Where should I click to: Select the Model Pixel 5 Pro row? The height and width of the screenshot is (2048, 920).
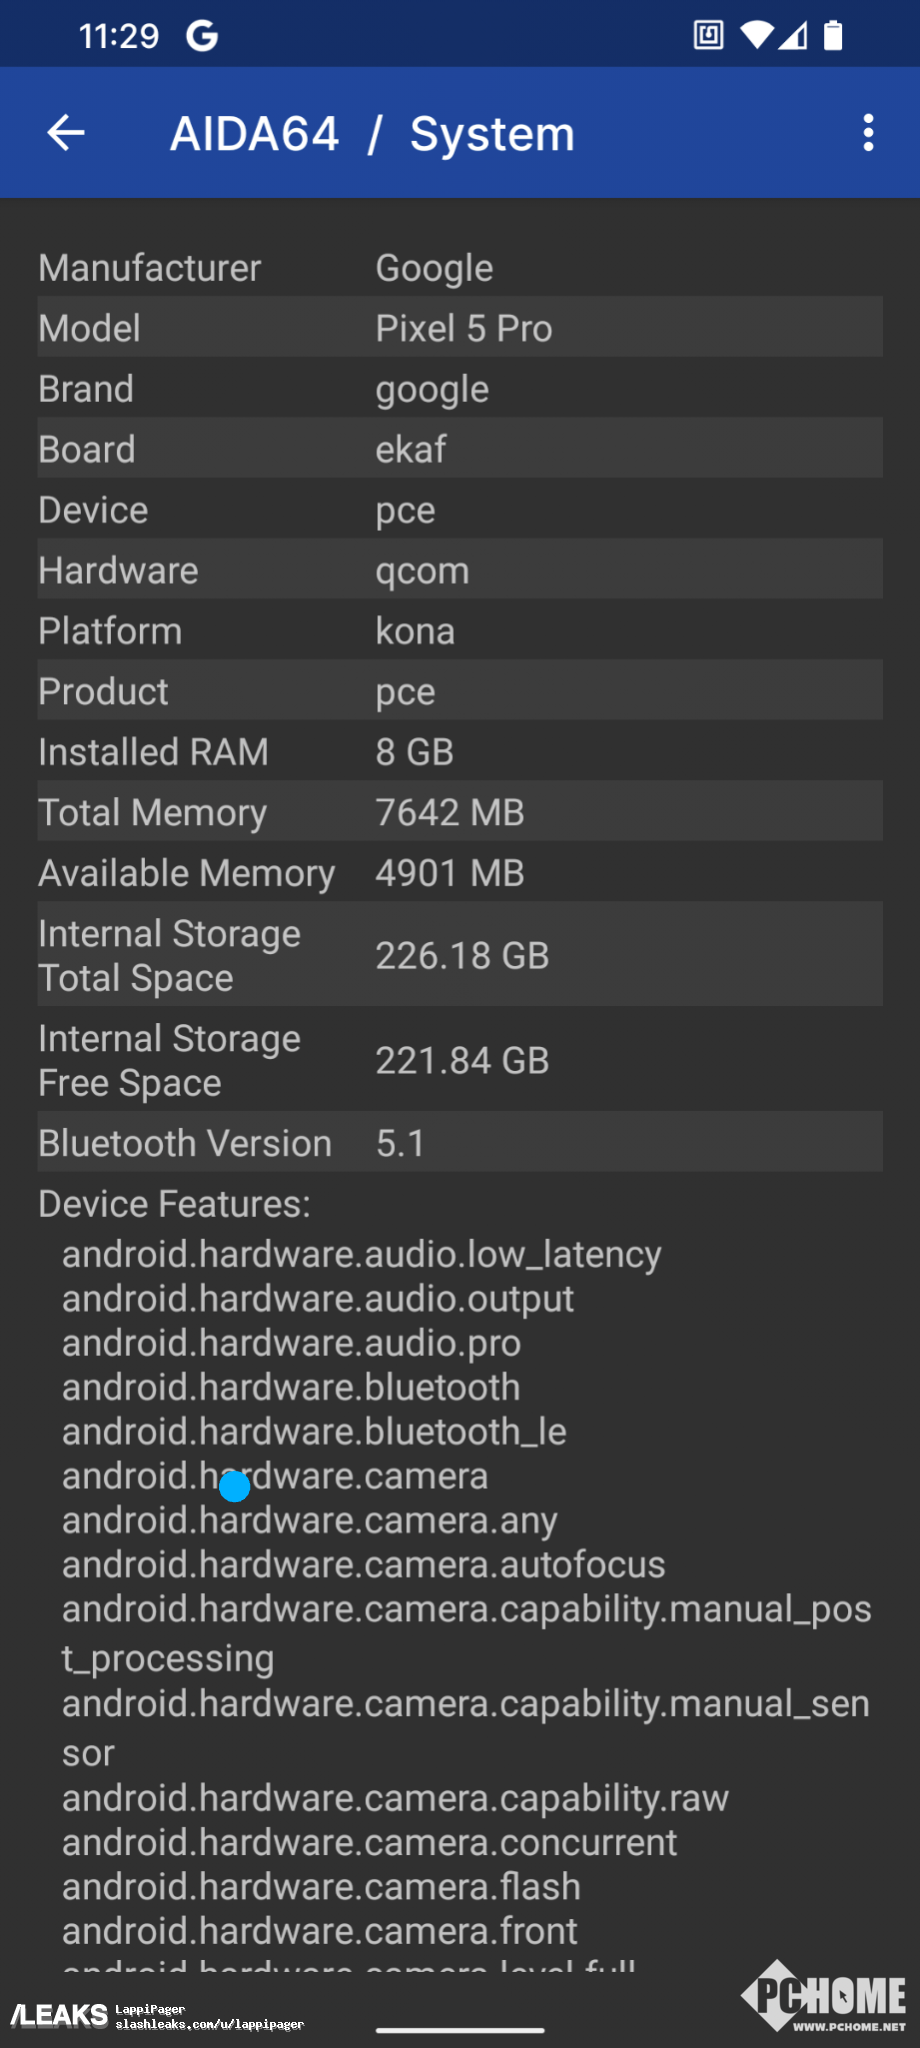tap(460, 328)
